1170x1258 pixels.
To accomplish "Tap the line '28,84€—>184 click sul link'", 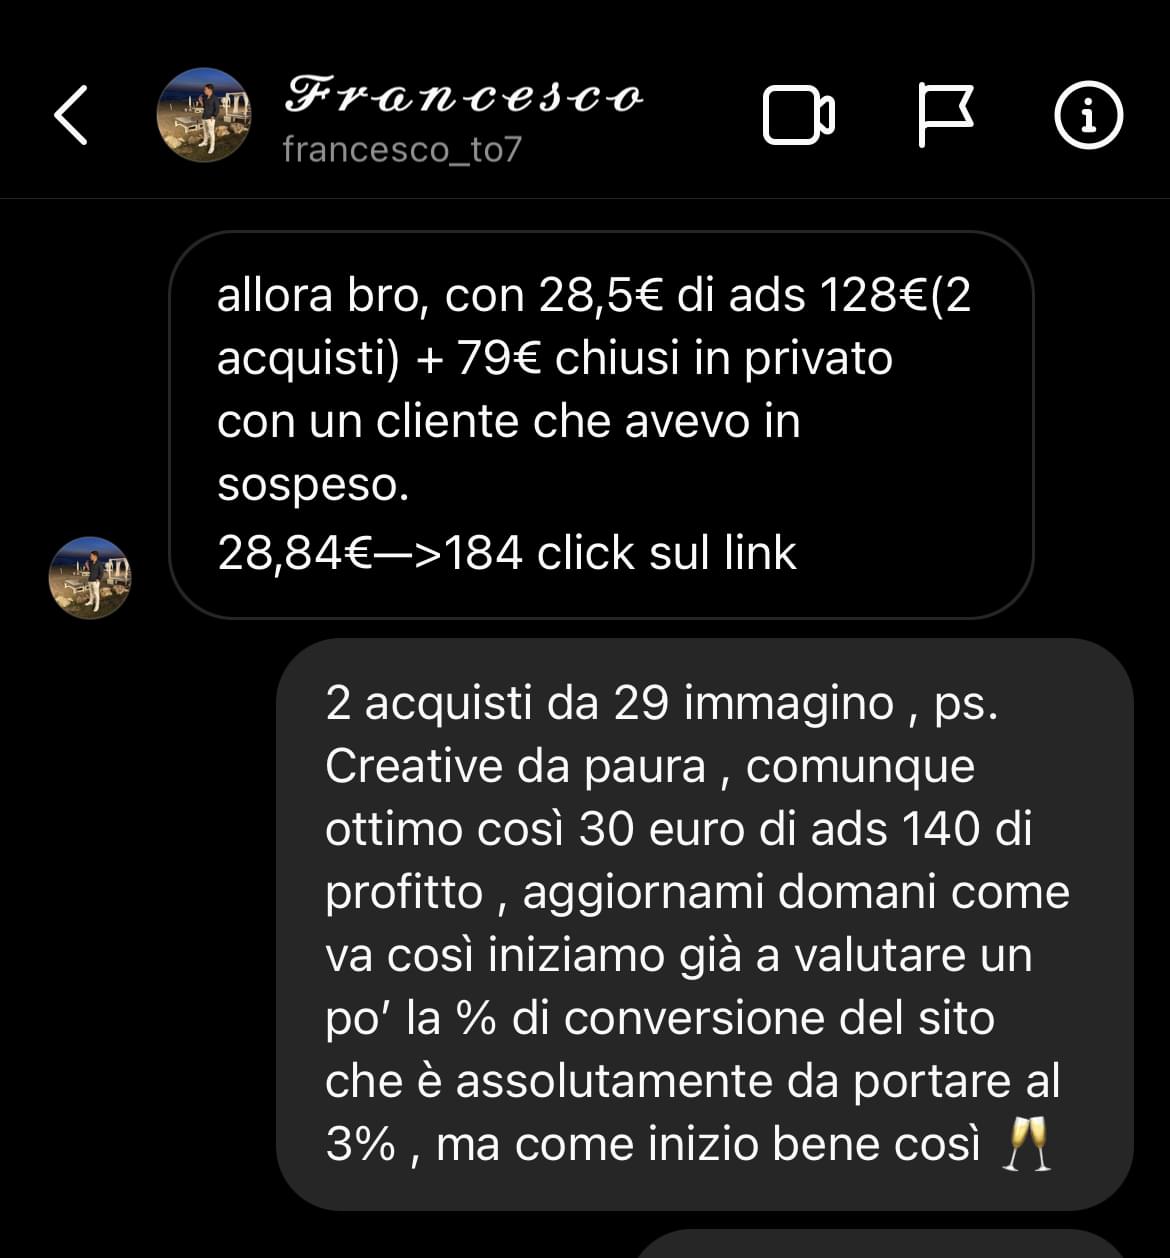I will coord(507,552).
